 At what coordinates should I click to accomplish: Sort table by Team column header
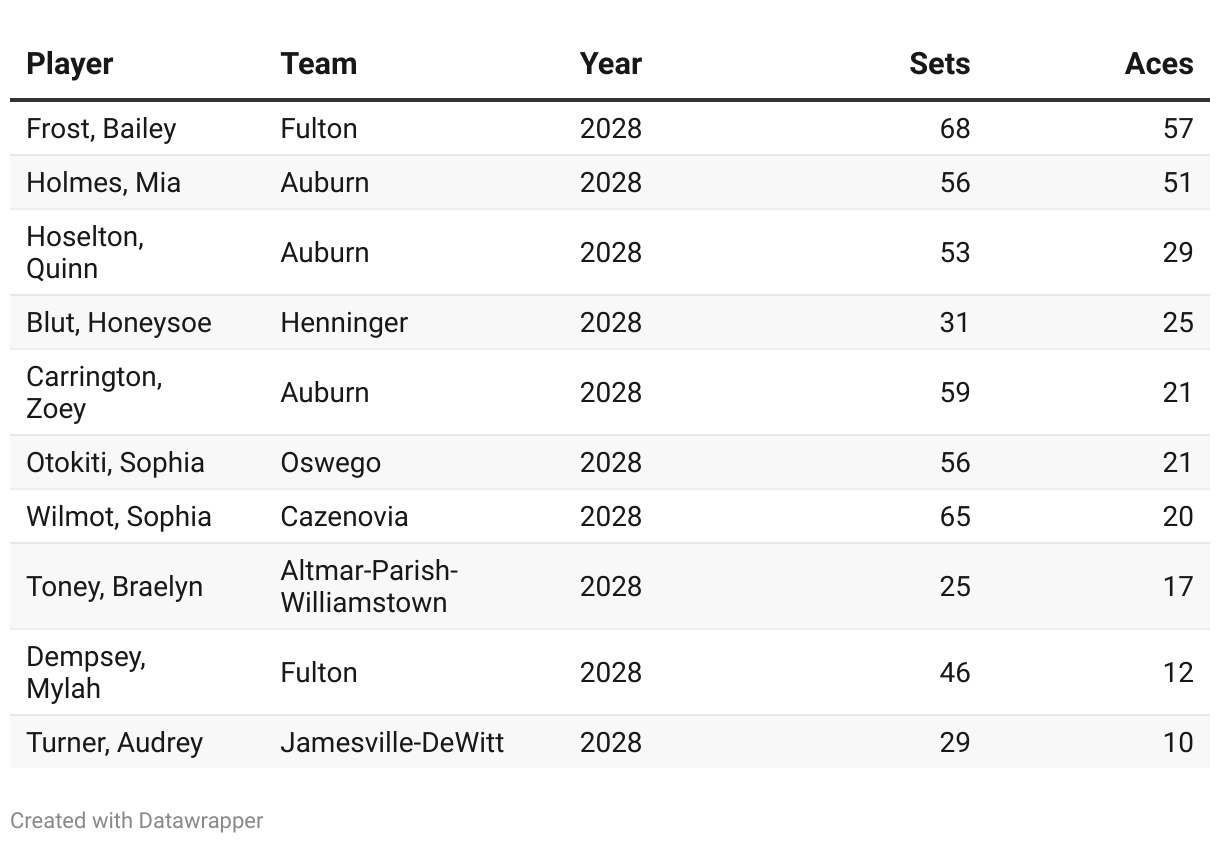click(319, 64)
